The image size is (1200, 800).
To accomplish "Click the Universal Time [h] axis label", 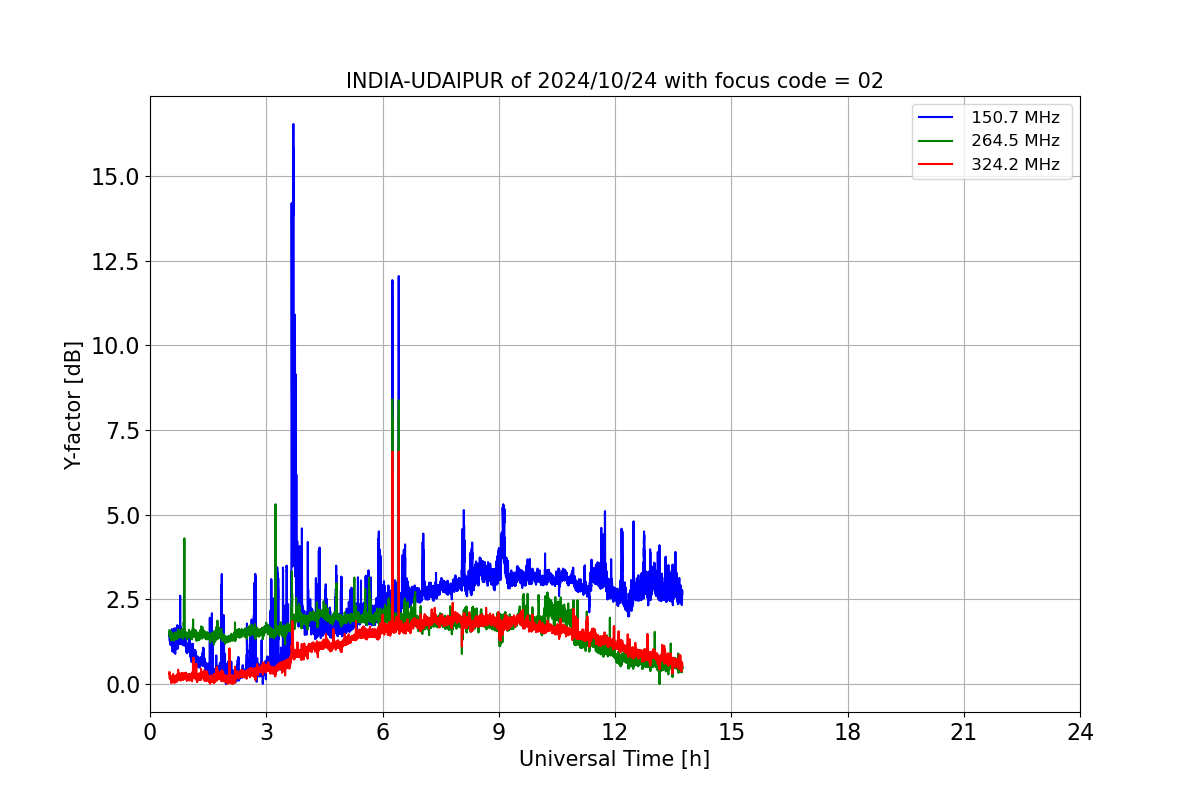I will pos(614,760).
